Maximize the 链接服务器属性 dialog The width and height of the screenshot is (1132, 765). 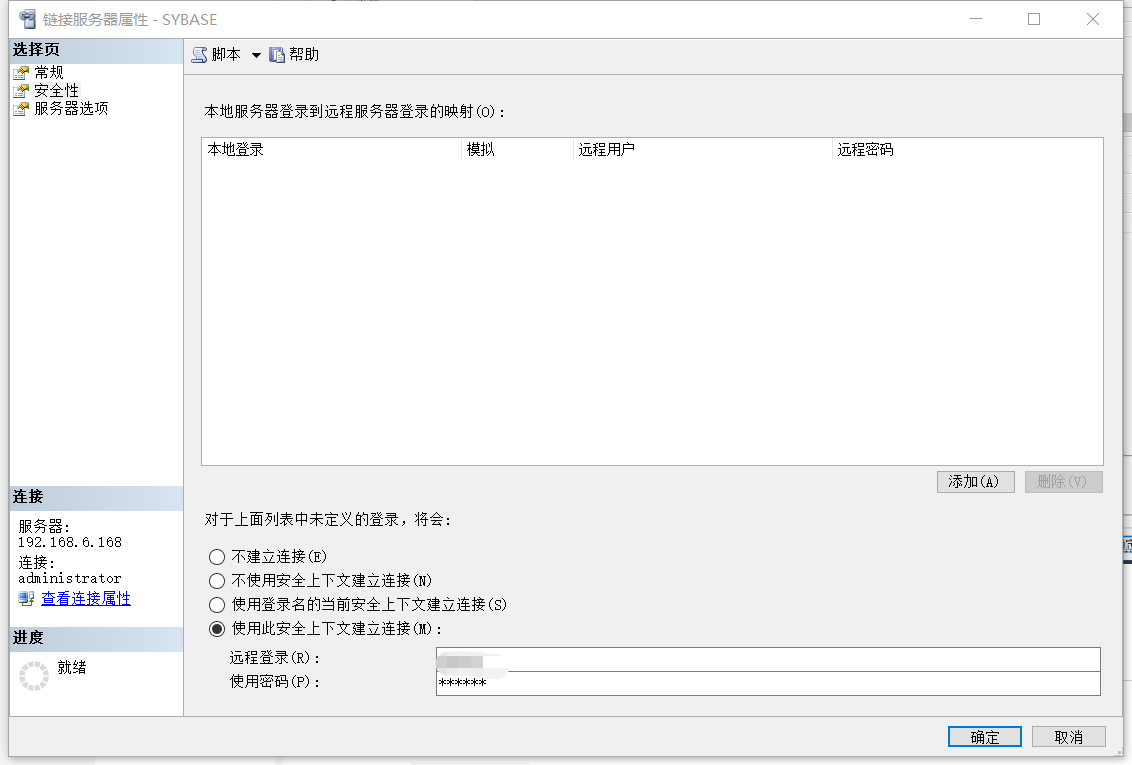tap(1034, 19)
